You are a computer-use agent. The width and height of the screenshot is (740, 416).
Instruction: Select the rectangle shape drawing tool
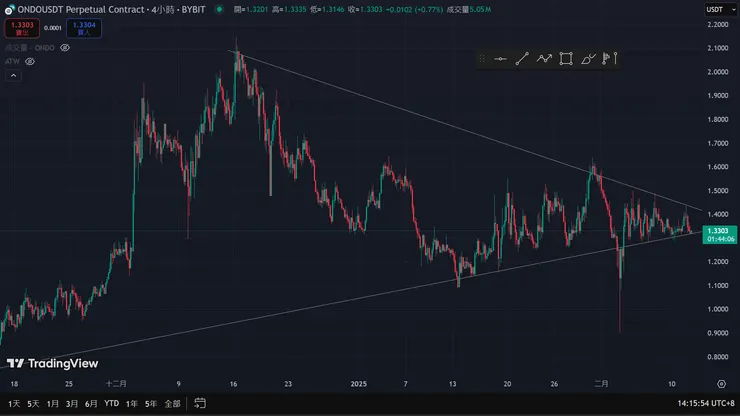(566, 59)
